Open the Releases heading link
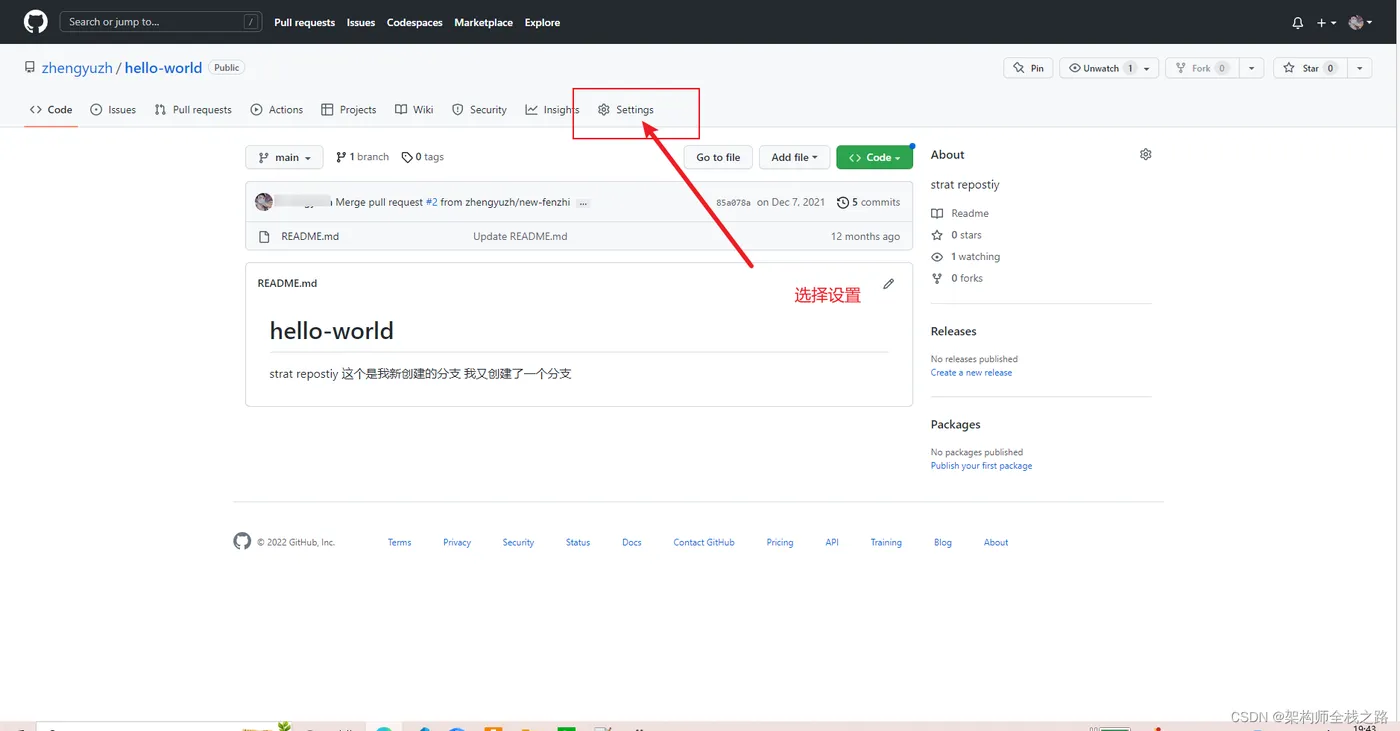The height and width of the screenshot is (731, 1400). coord(953,331)
